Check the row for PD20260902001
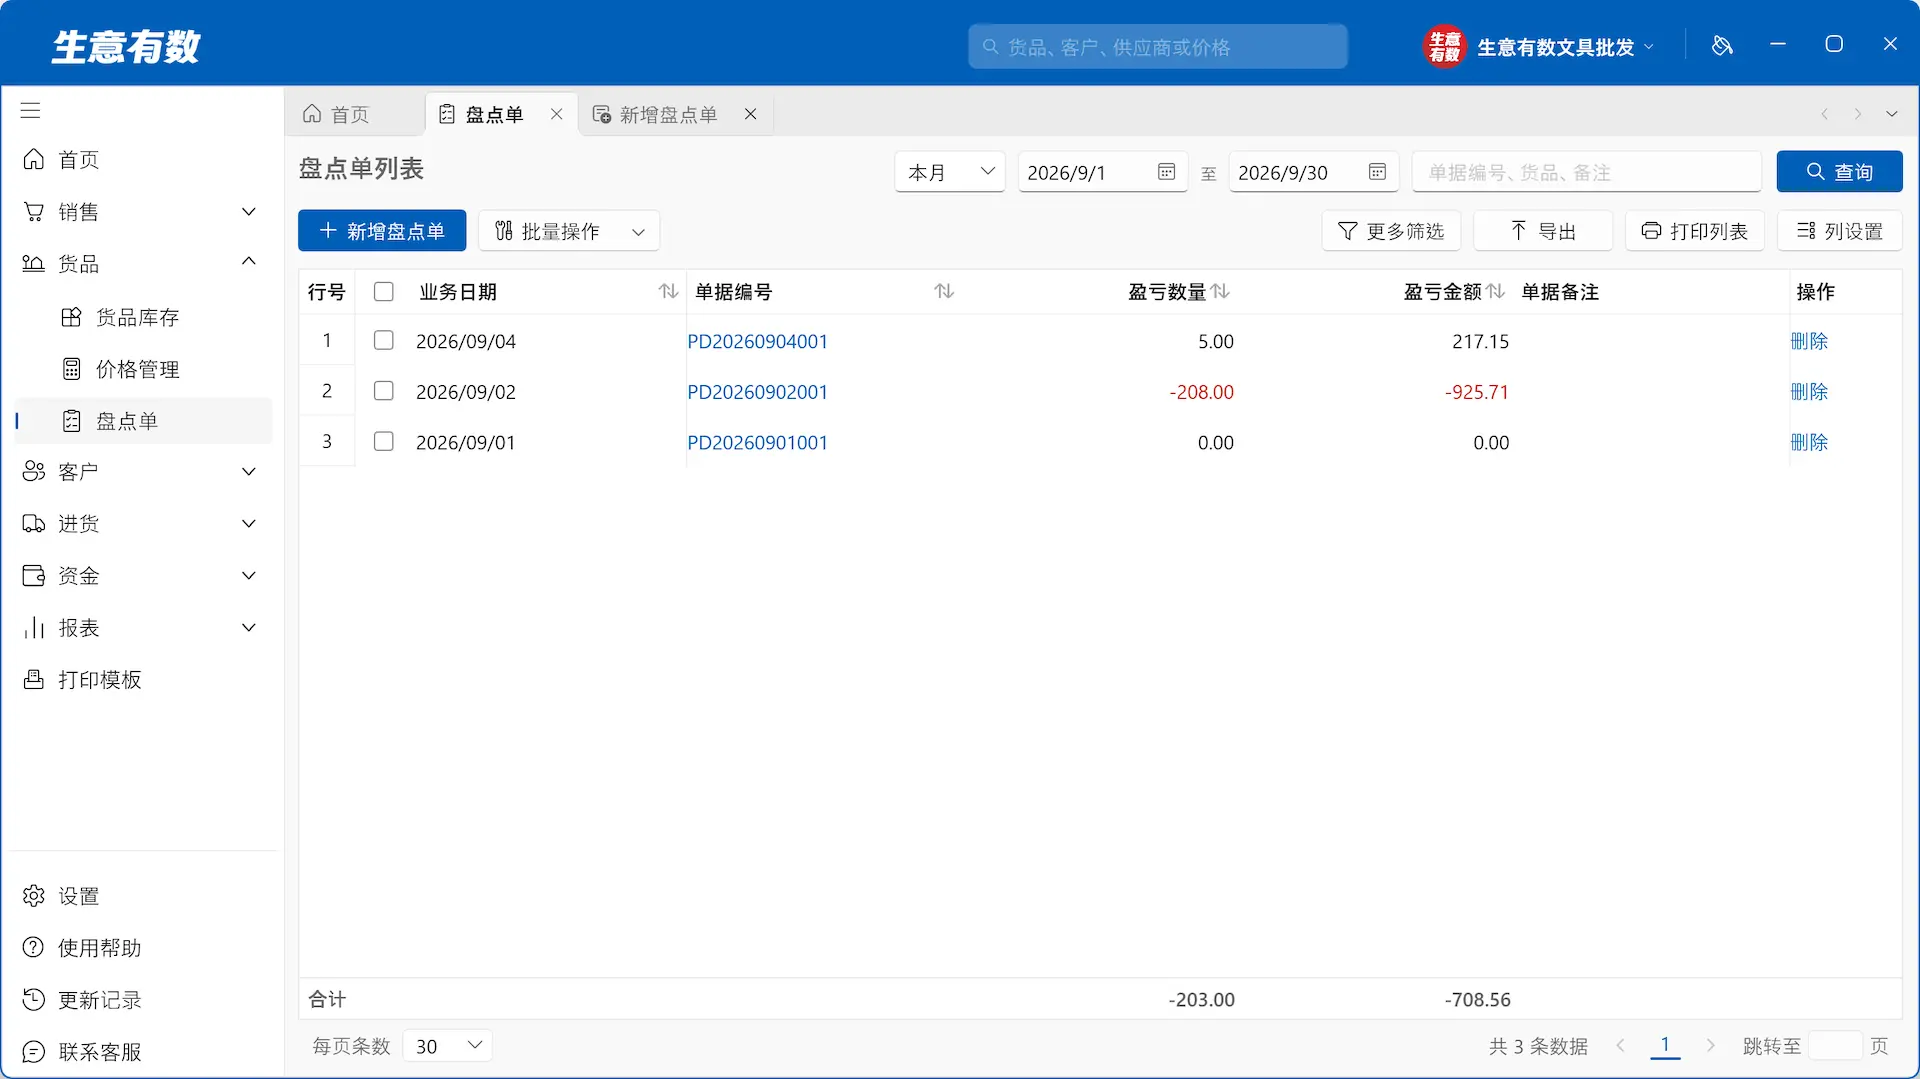The width and height of the screenshot is (1920, 1079). pos(383,391)
